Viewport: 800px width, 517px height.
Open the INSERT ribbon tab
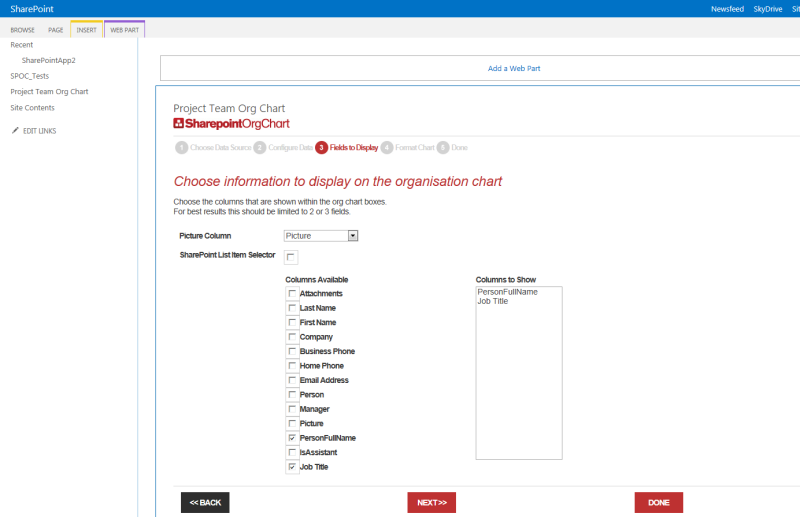click(86, 30)
